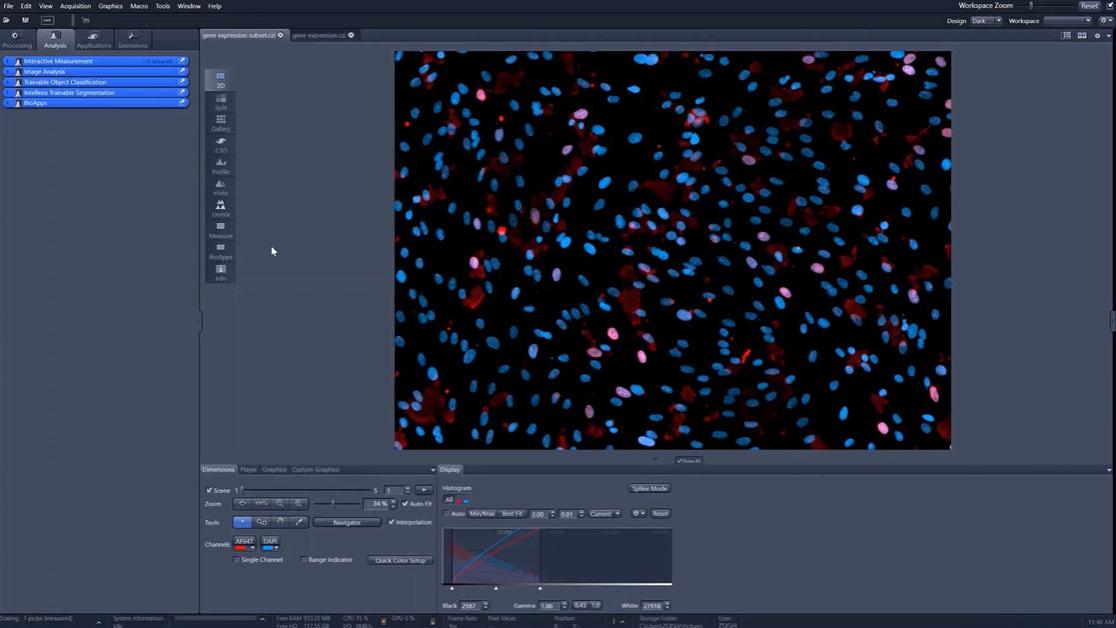Open the Design dropdown
Image resolution: width=1116 pixels, height=628 pixels.
(x=986, y=21)
